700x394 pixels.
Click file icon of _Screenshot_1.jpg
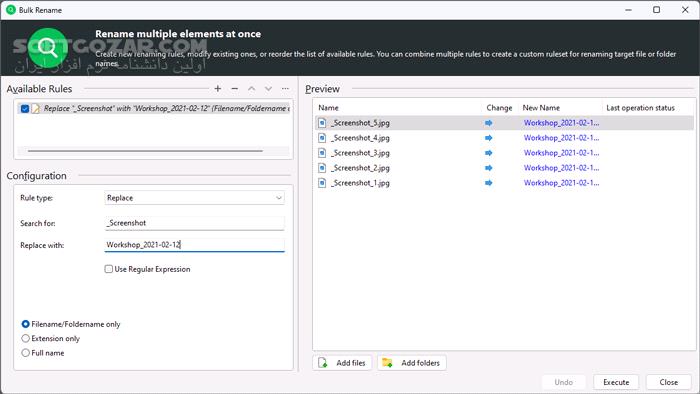[322, 183]
